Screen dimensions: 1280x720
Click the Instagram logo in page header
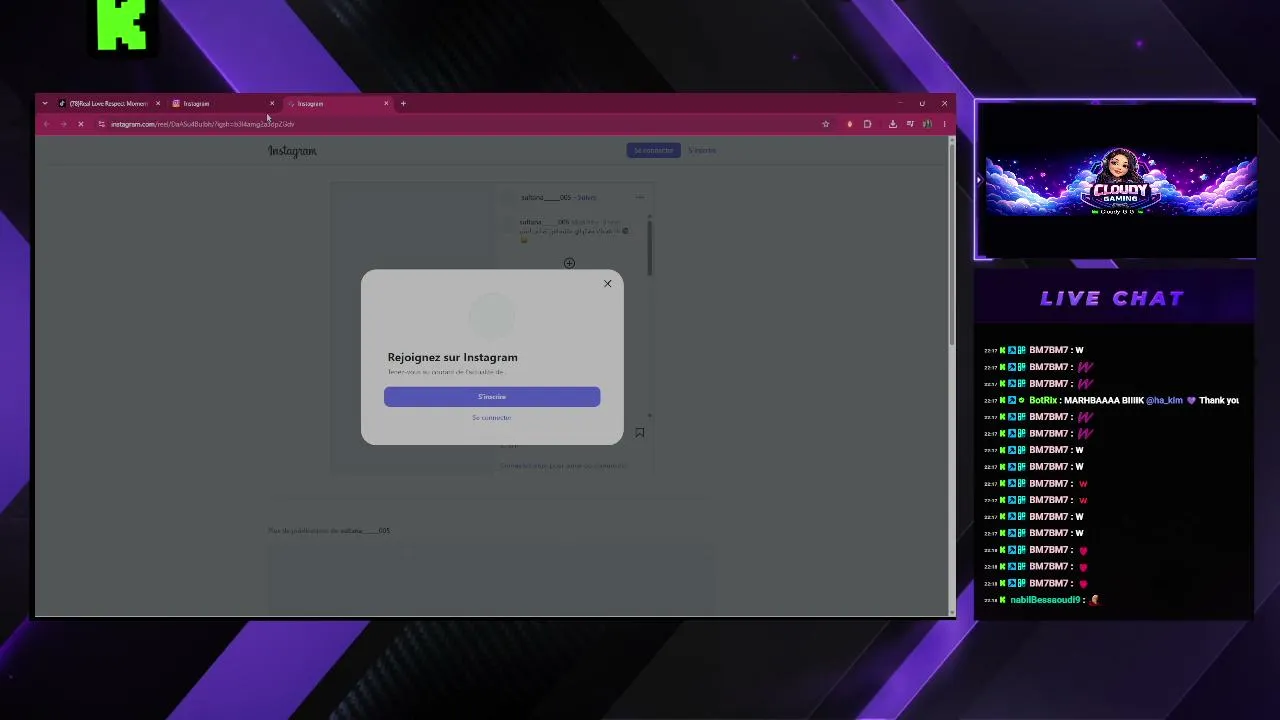pyautogui.click(x=292, y=151)
